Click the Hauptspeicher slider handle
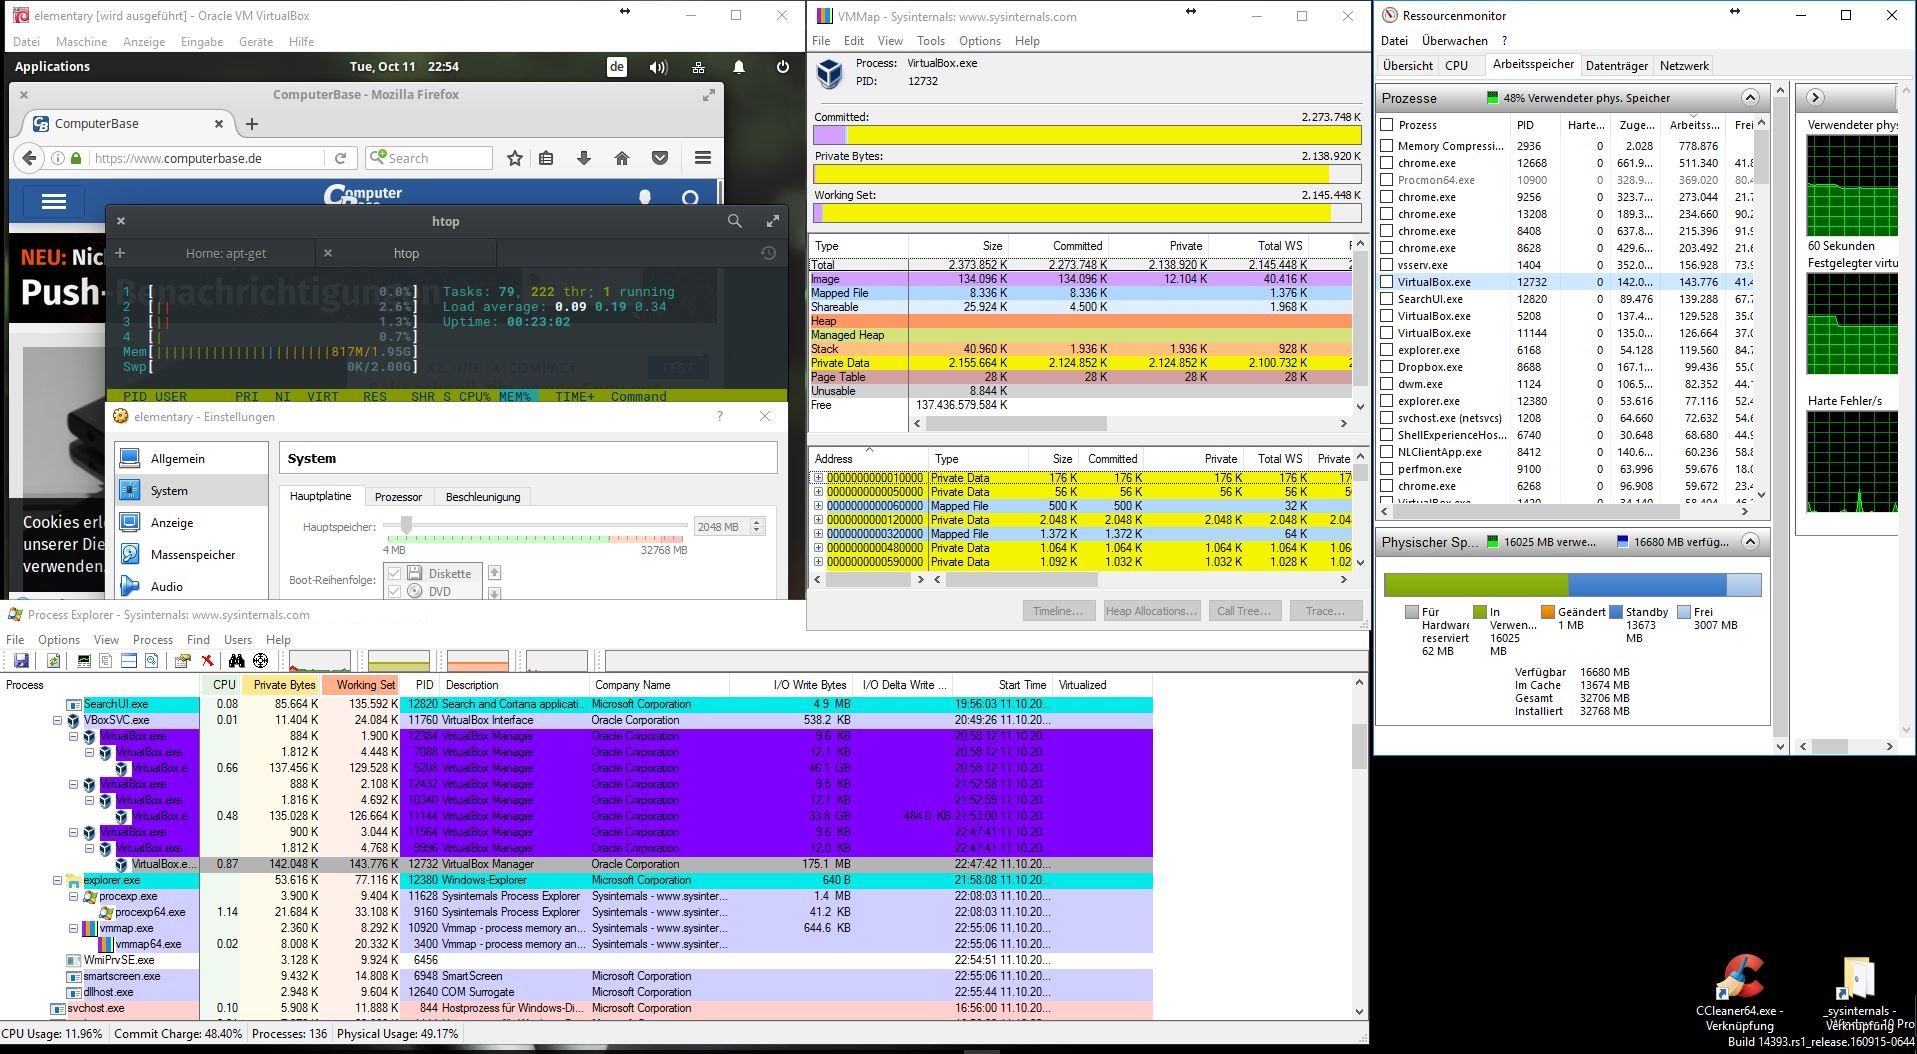The width and height of the screenshot is (1917, 1054). pos(406,525)
